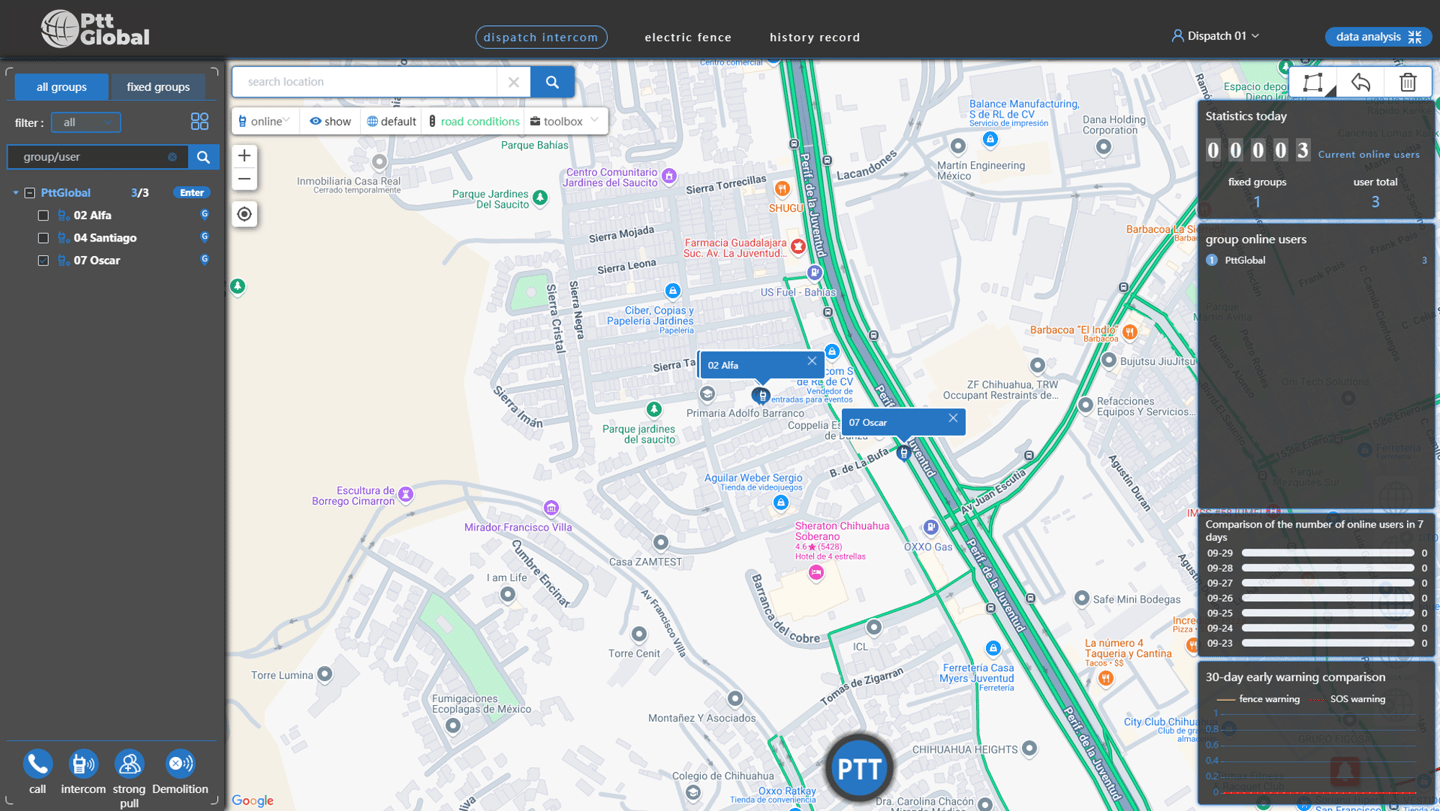Expand the toolbox dropdown

[564, 121]
